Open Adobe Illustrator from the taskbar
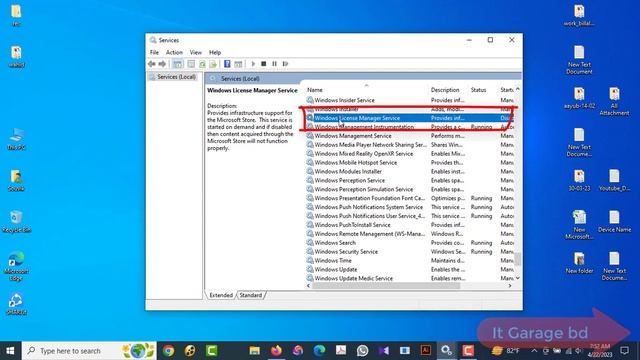Viewport: 640px width, 360px height. point(426,351)
